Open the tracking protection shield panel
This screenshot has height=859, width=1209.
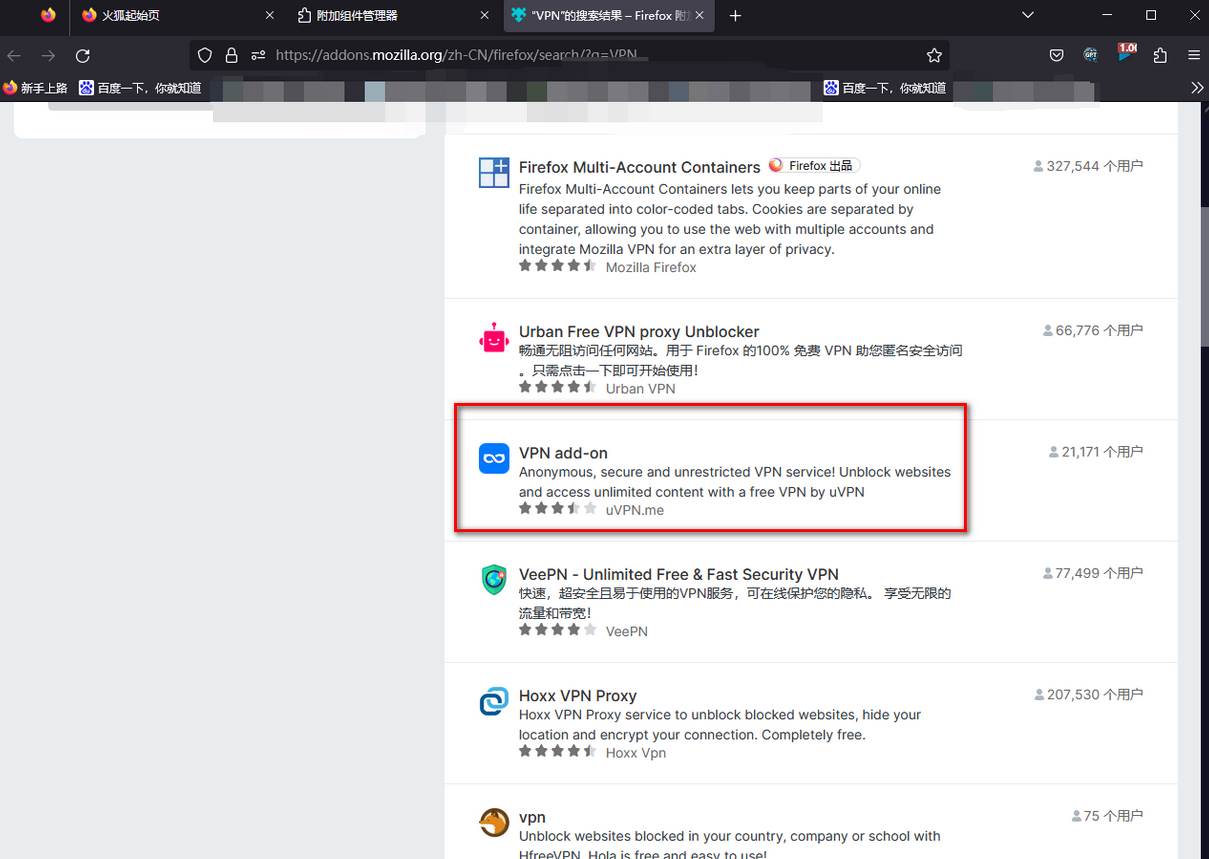pos(205,55)
